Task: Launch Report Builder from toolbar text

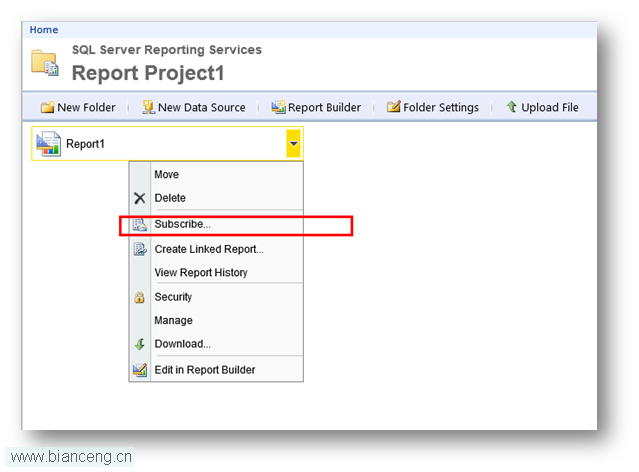Action: (324, 108)
